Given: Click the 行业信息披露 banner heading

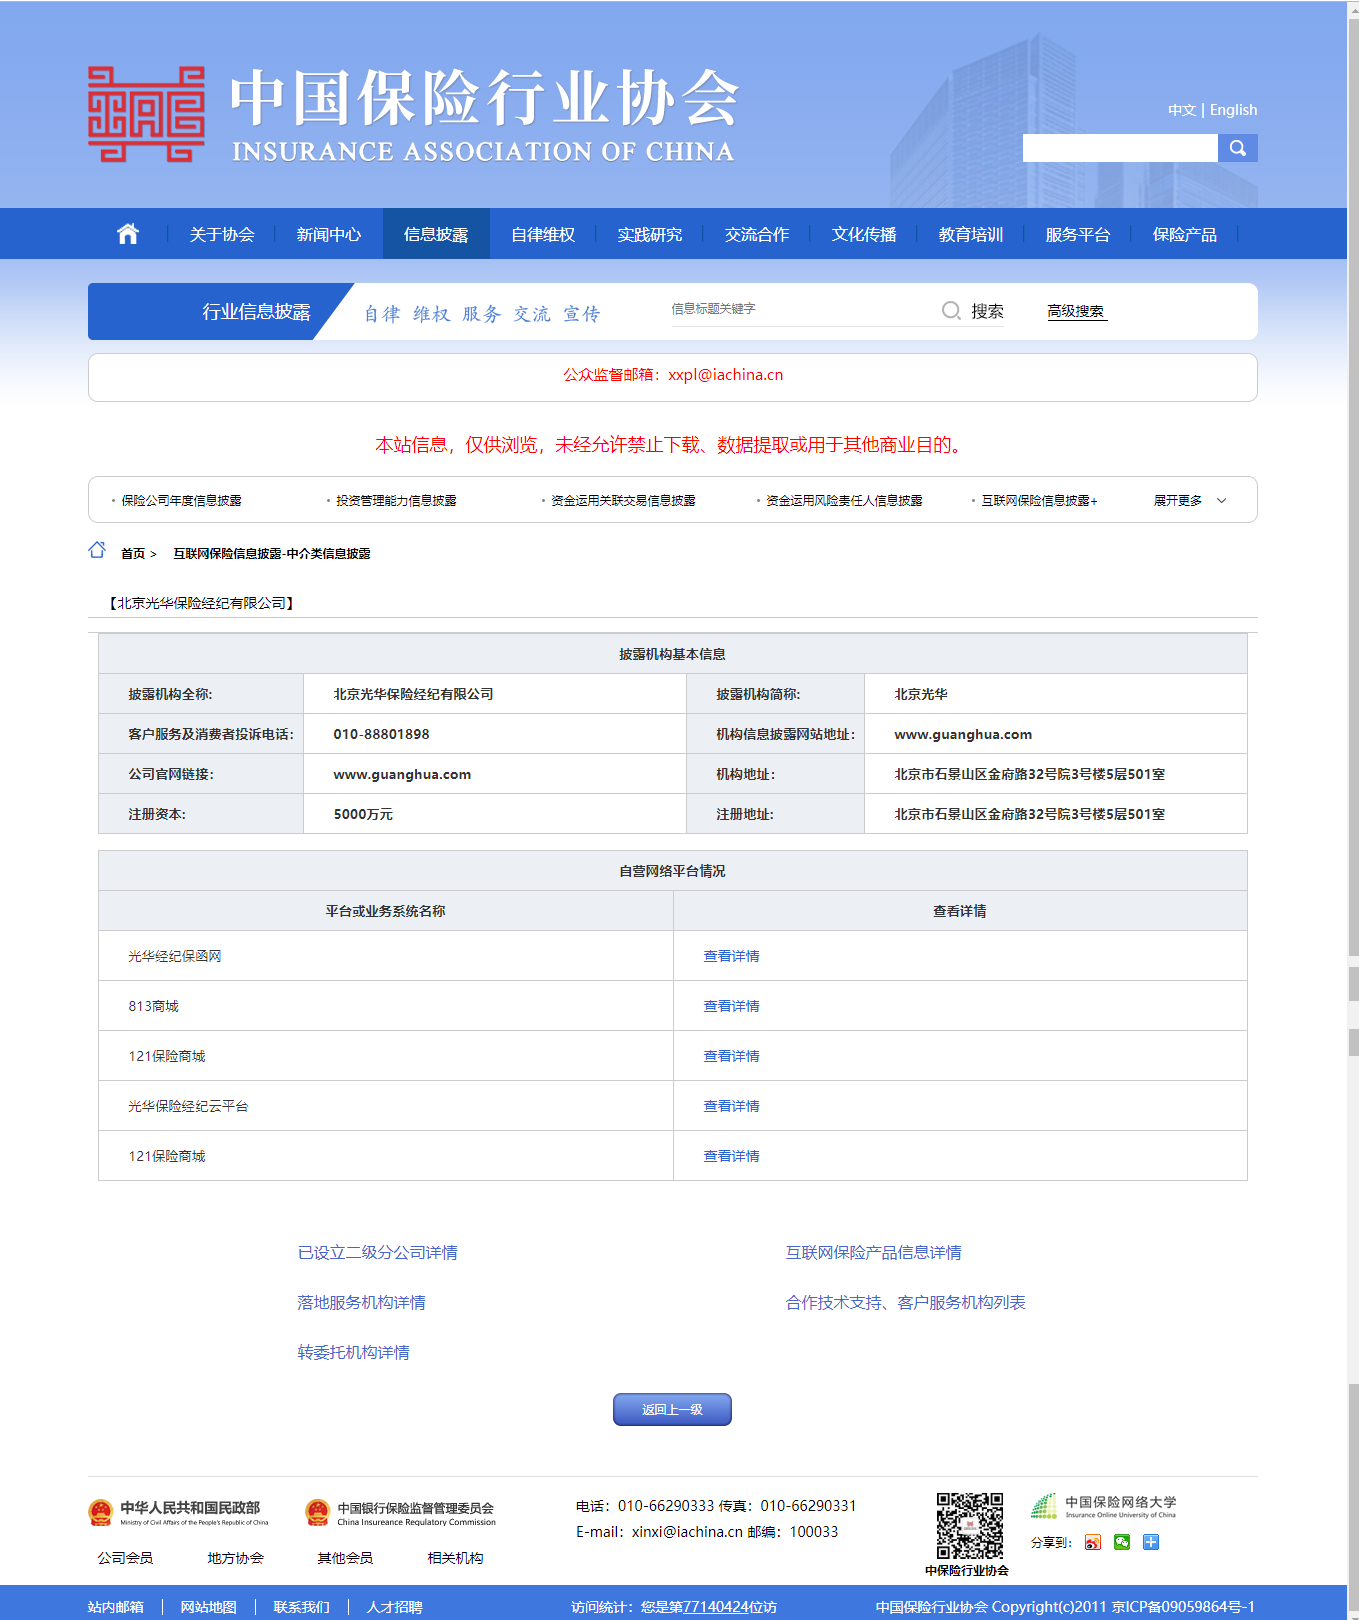Looking at the screenshot, I should (x=256, y=312).
